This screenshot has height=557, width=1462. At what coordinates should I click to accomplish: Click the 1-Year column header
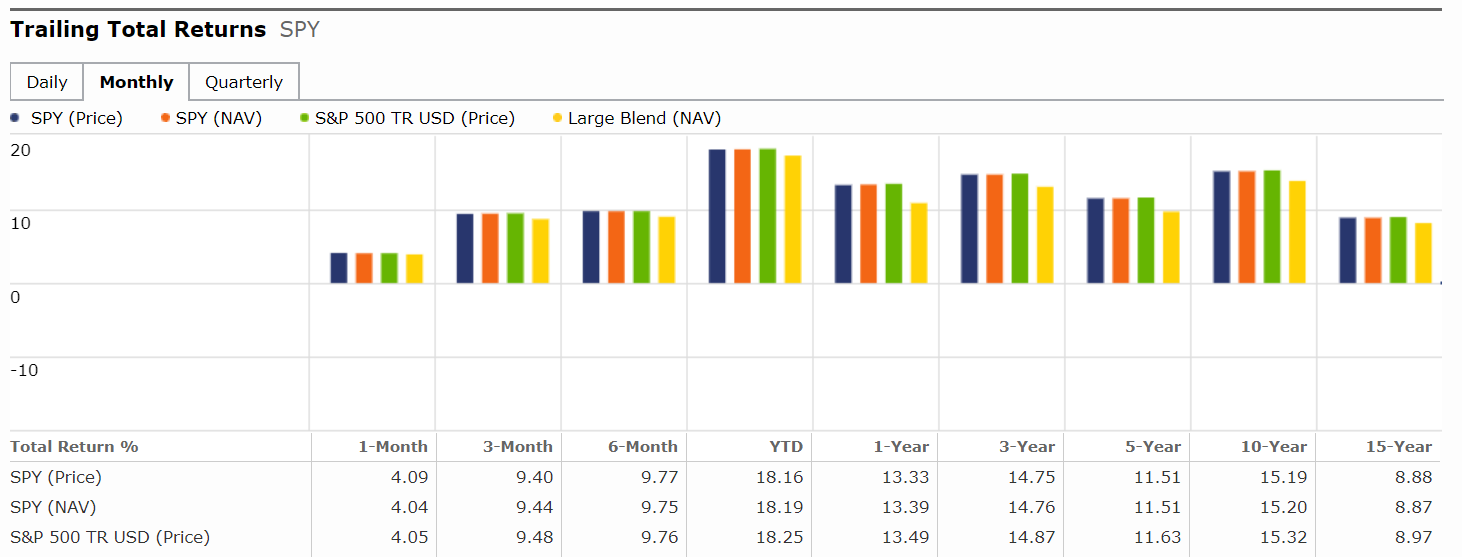pos(901,447)
